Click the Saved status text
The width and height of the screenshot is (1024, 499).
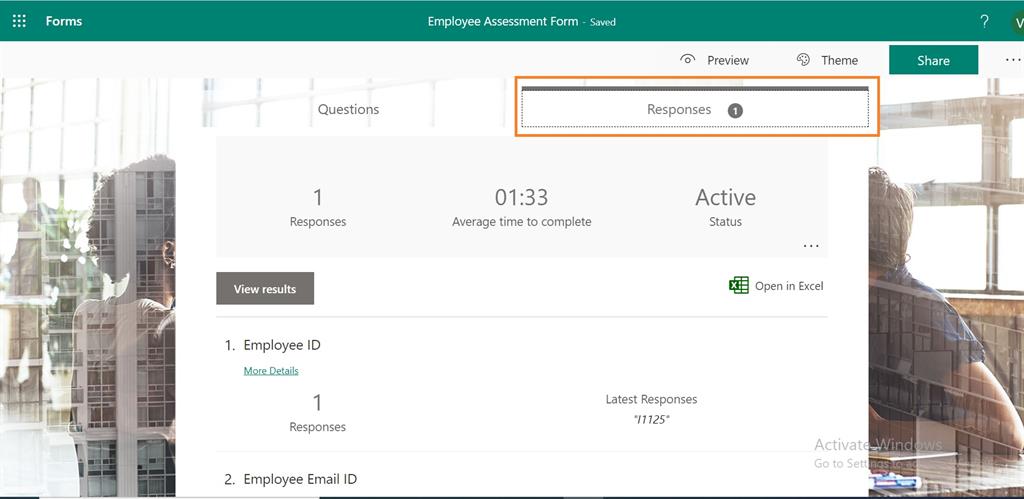[603, 22]
